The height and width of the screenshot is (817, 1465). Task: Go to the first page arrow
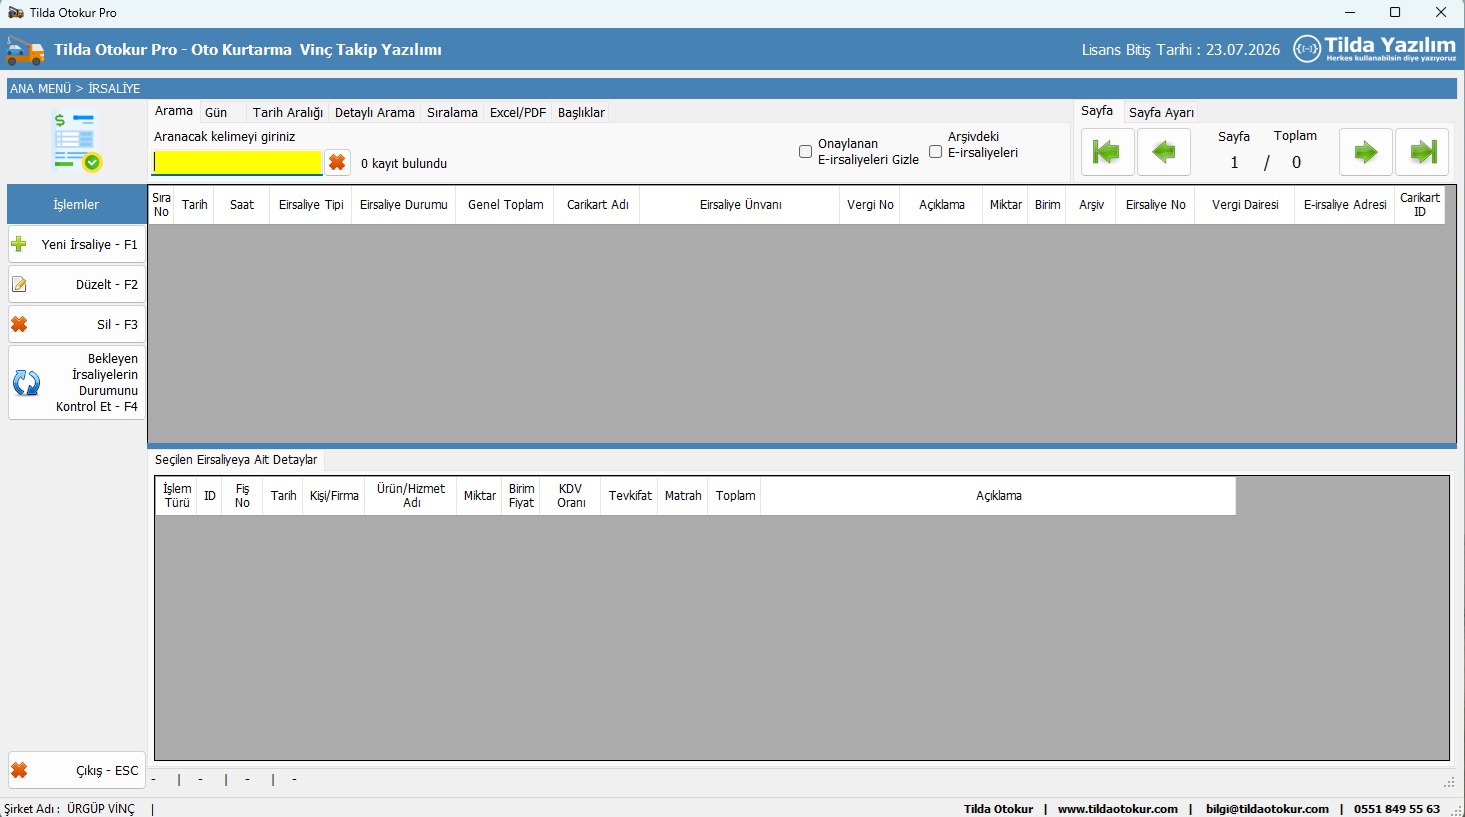tap(1107, 152)
